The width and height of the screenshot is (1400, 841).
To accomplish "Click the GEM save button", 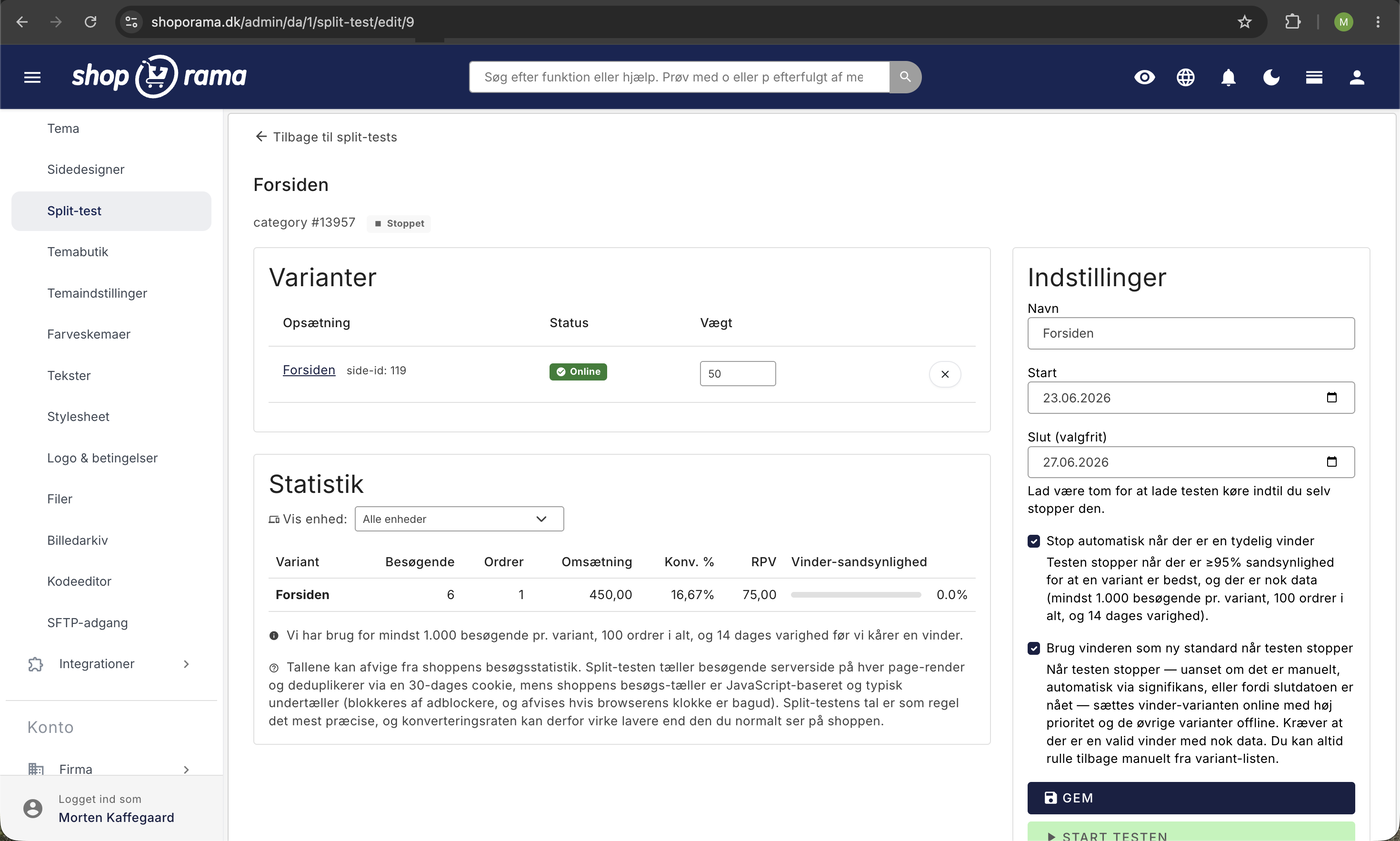I will click(1191, 798).
